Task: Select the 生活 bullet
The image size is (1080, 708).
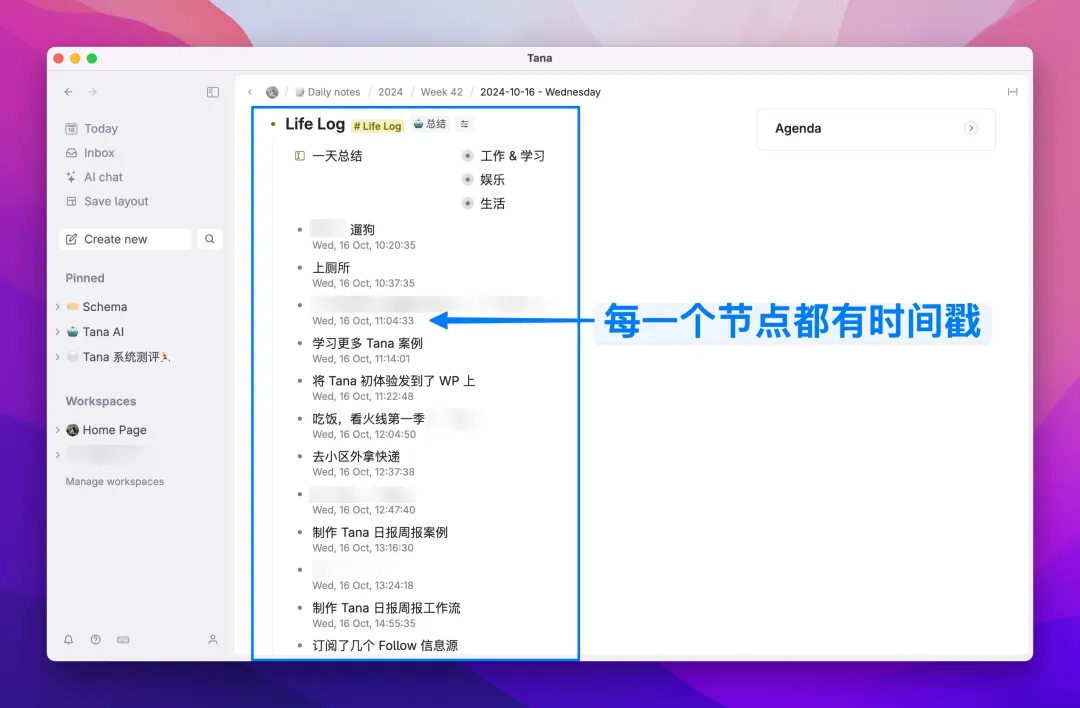Action: click(x=468, y=203)
